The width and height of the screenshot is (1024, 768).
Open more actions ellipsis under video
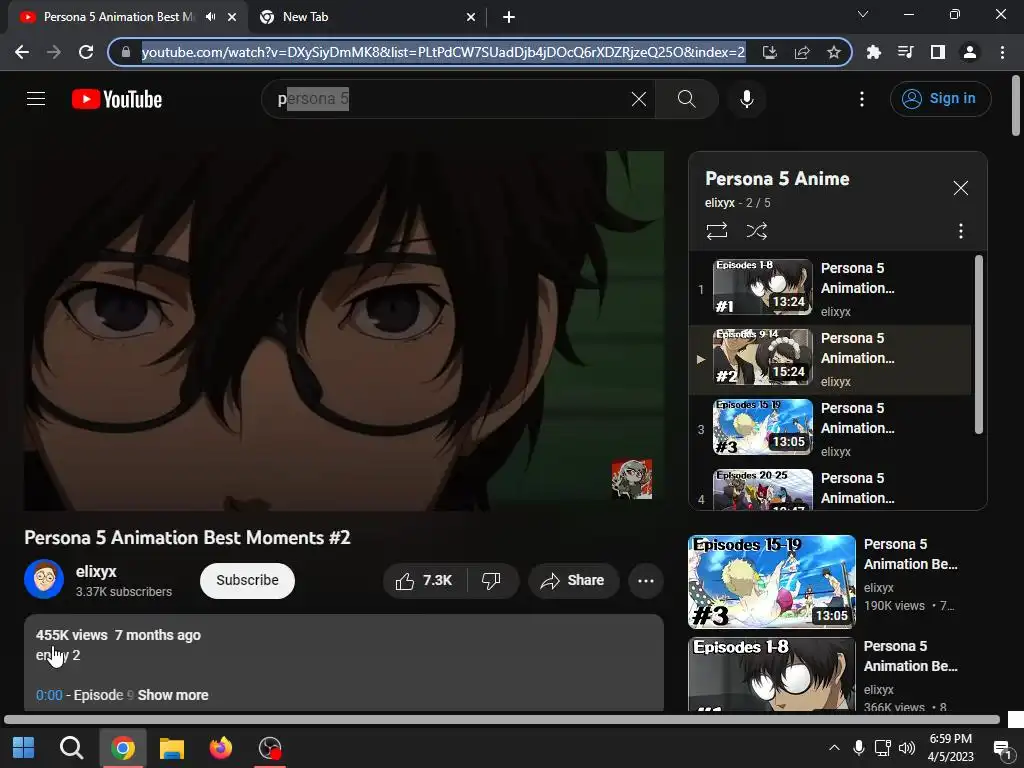(x=646, y=581)
